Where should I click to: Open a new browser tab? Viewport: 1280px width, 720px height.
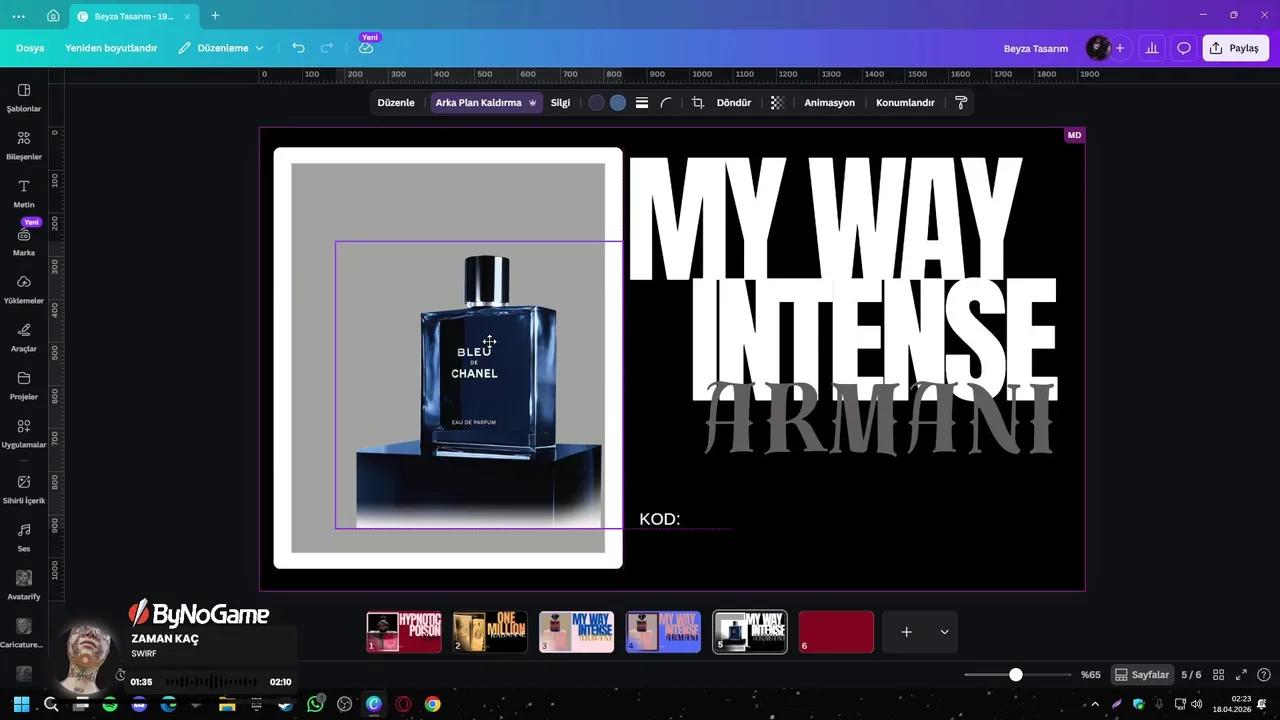[x=215, y=16]
